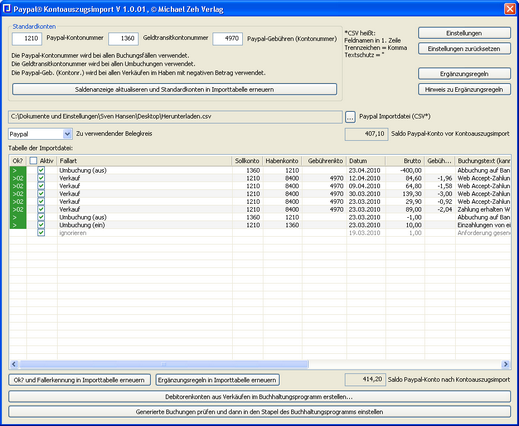Sort by Ok? column header

tap(18, 161)
